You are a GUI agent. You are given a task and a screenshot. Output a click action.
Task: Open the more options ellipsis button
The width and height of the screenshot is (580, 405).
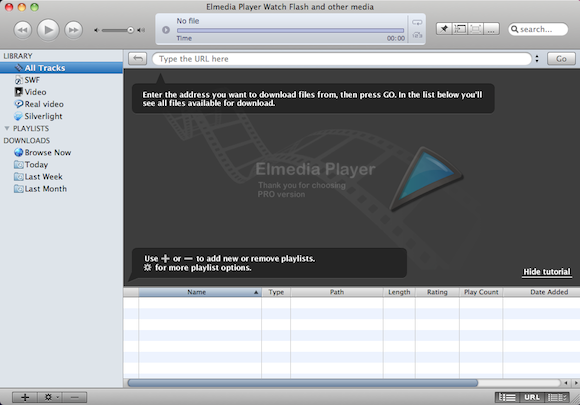tap(491, 29)
